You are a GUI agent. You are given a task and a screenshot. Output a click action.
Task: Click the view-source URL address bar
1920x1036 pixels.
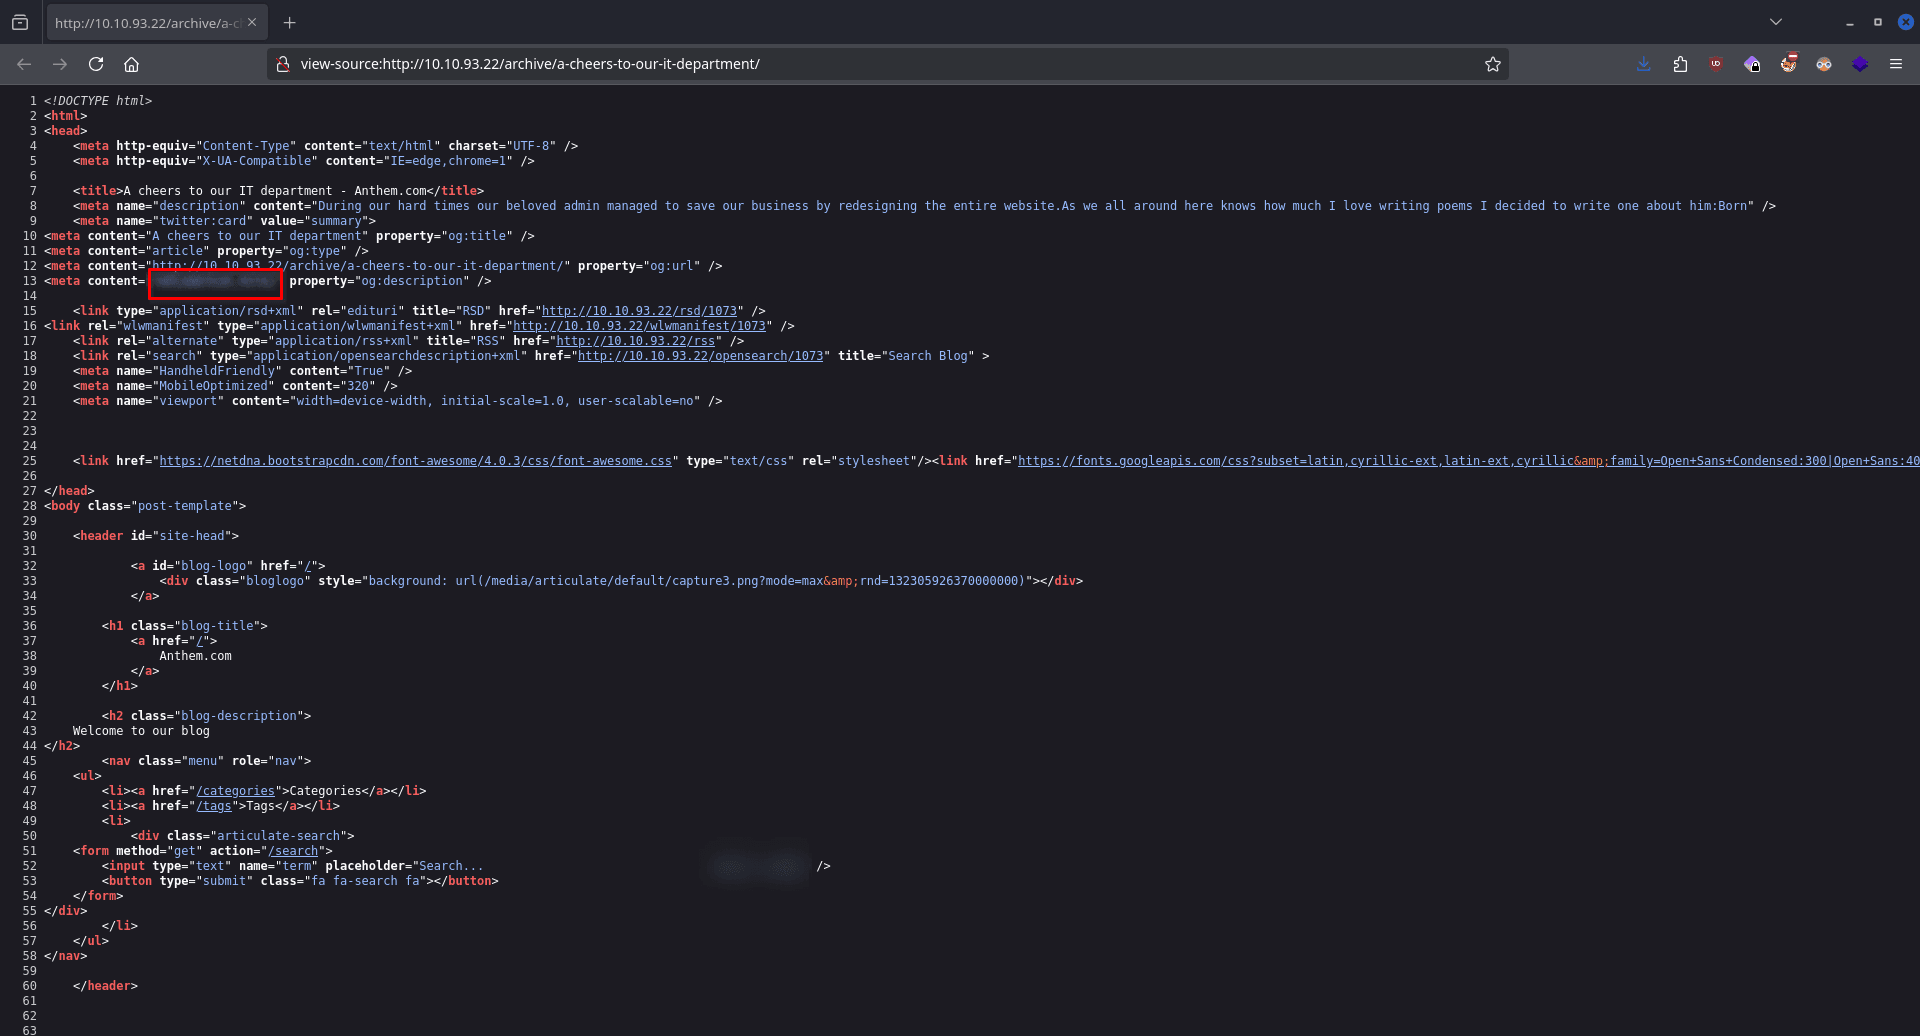(880, 64)
